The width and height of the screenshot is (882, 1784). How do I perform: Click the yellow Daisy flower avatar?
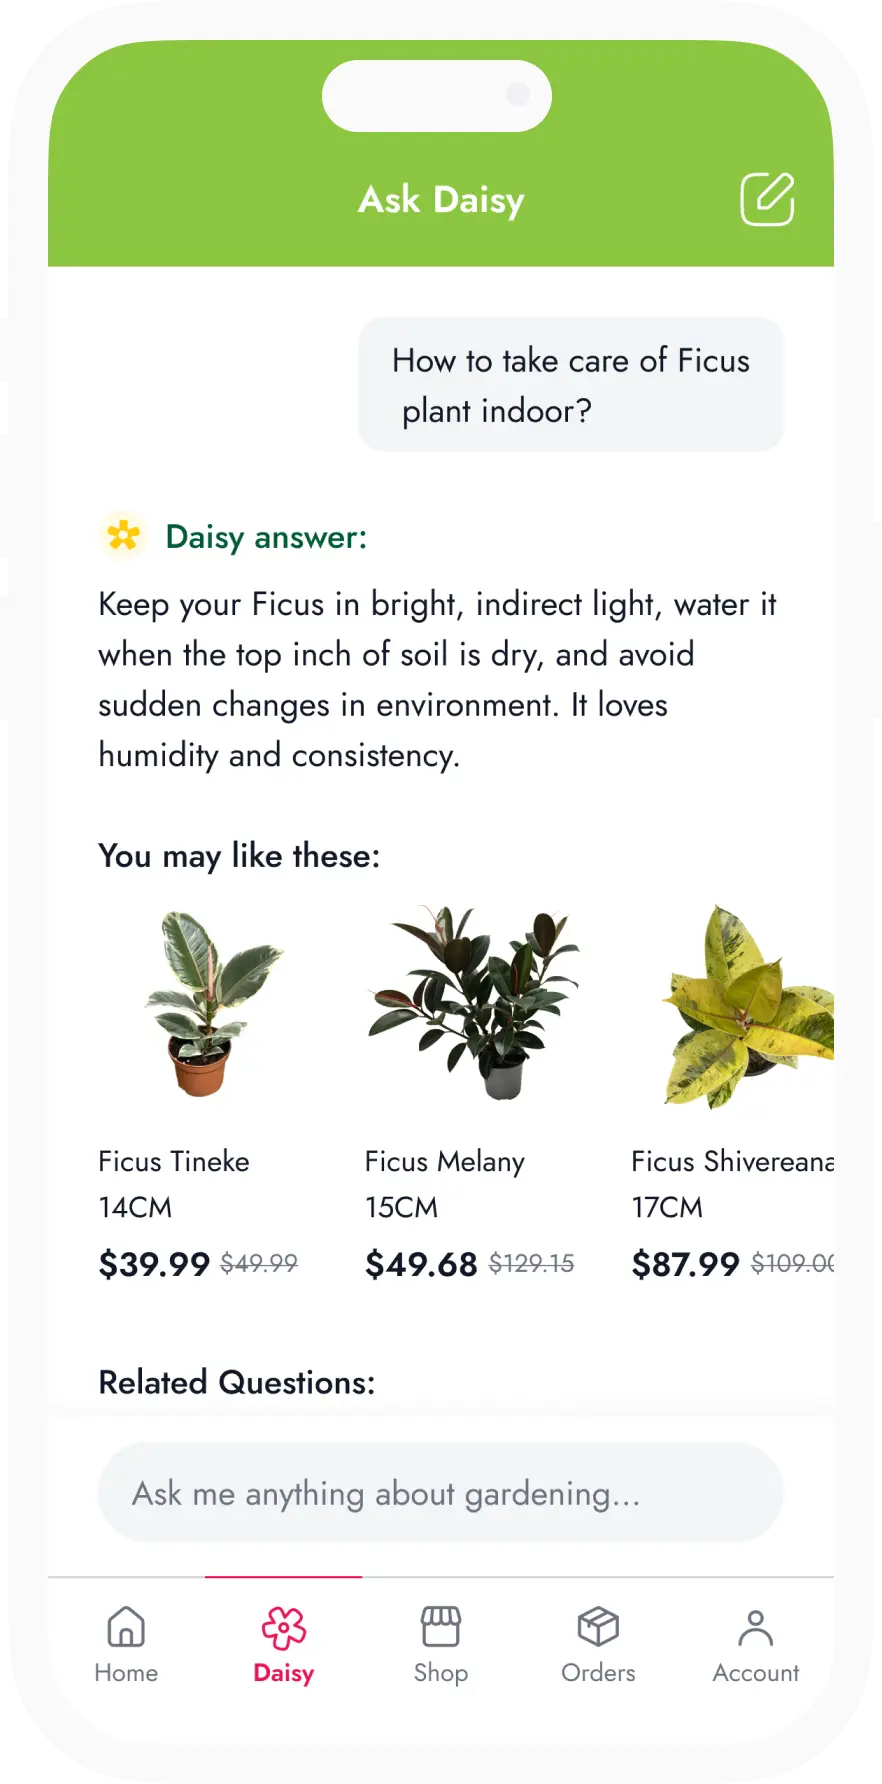(124, 536)
